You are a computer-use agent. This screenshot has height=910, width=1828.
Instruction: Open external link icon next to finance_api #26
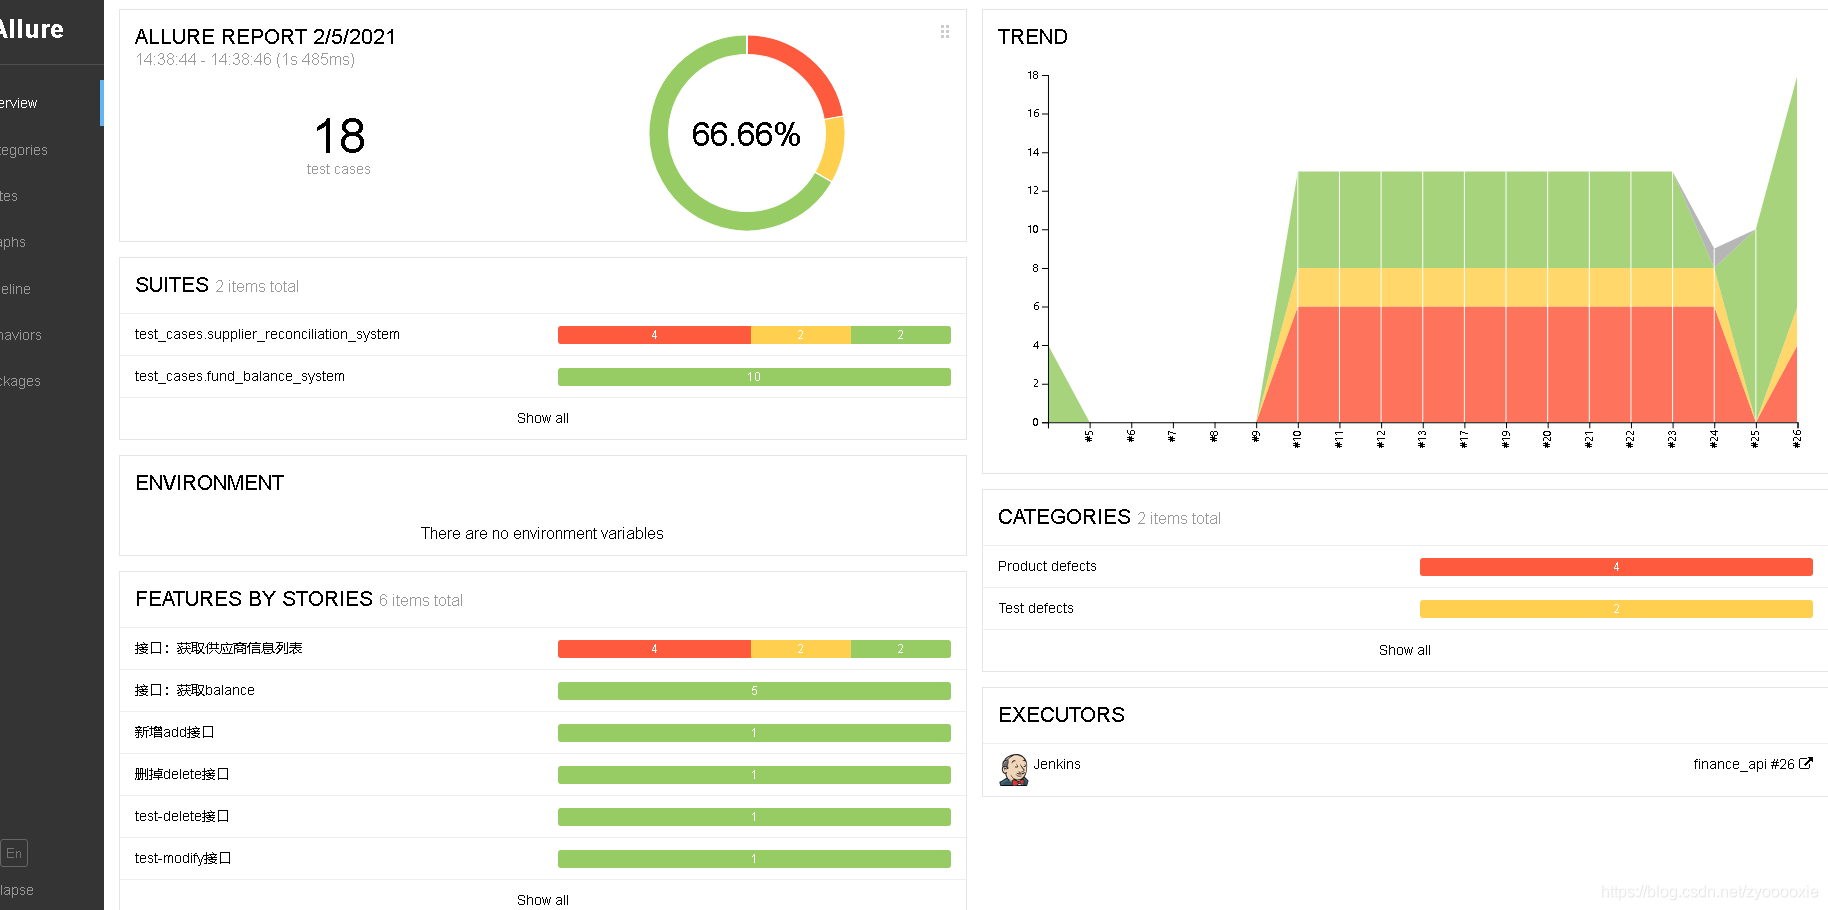(1806, 763)
